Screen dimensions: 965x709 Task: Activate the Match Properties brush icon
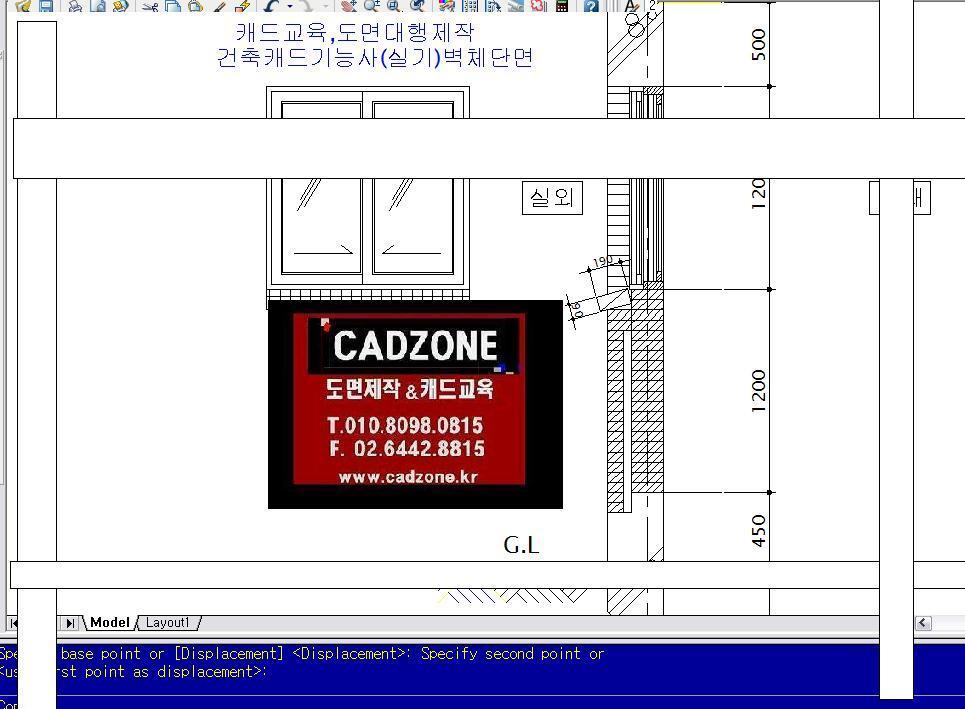coord(219,6)
